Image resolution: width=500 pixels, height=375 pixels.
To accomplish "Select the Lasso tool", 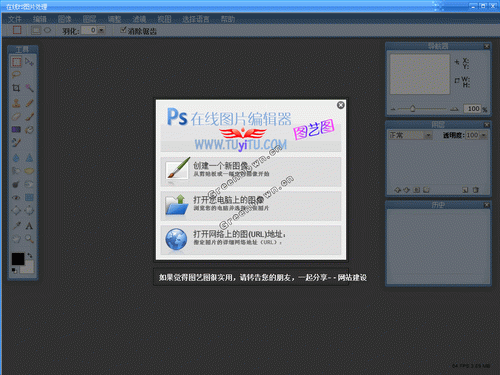I will (x=16, y=74).
